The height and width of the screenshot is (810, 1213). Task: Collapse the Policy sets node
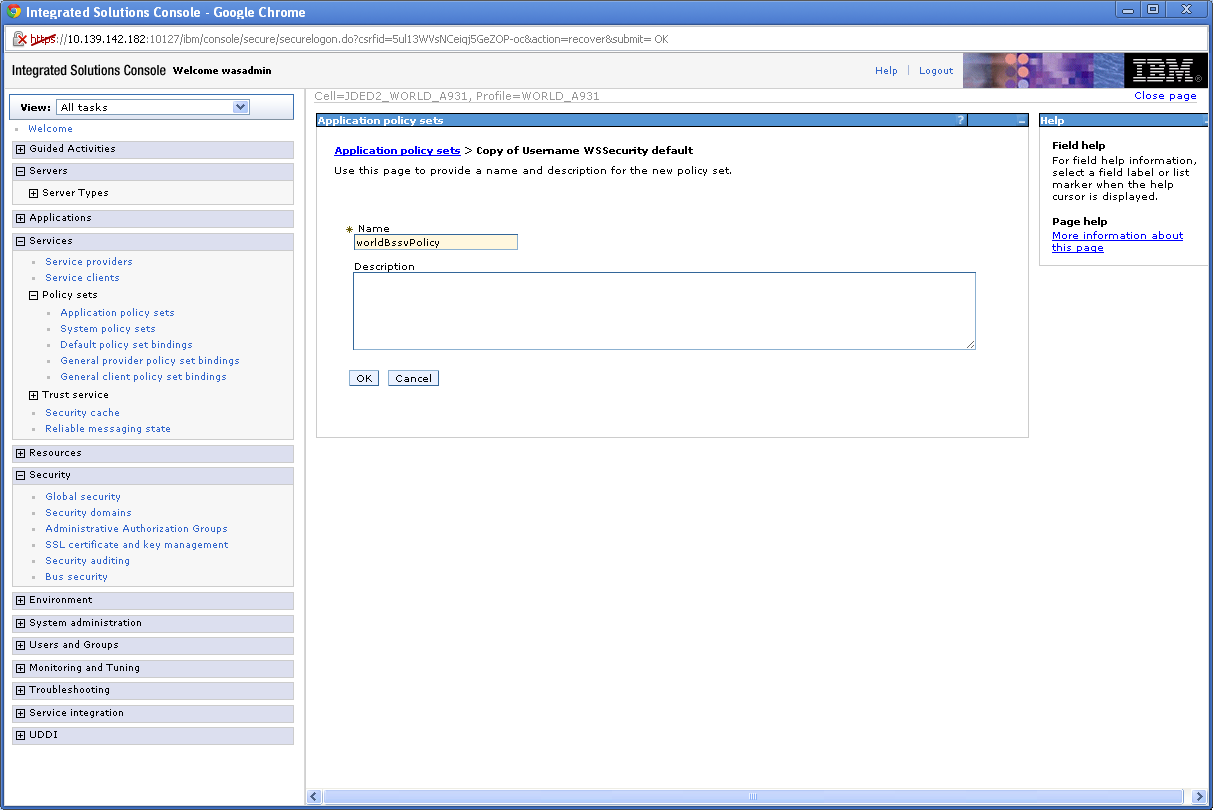tap(33, 295)
